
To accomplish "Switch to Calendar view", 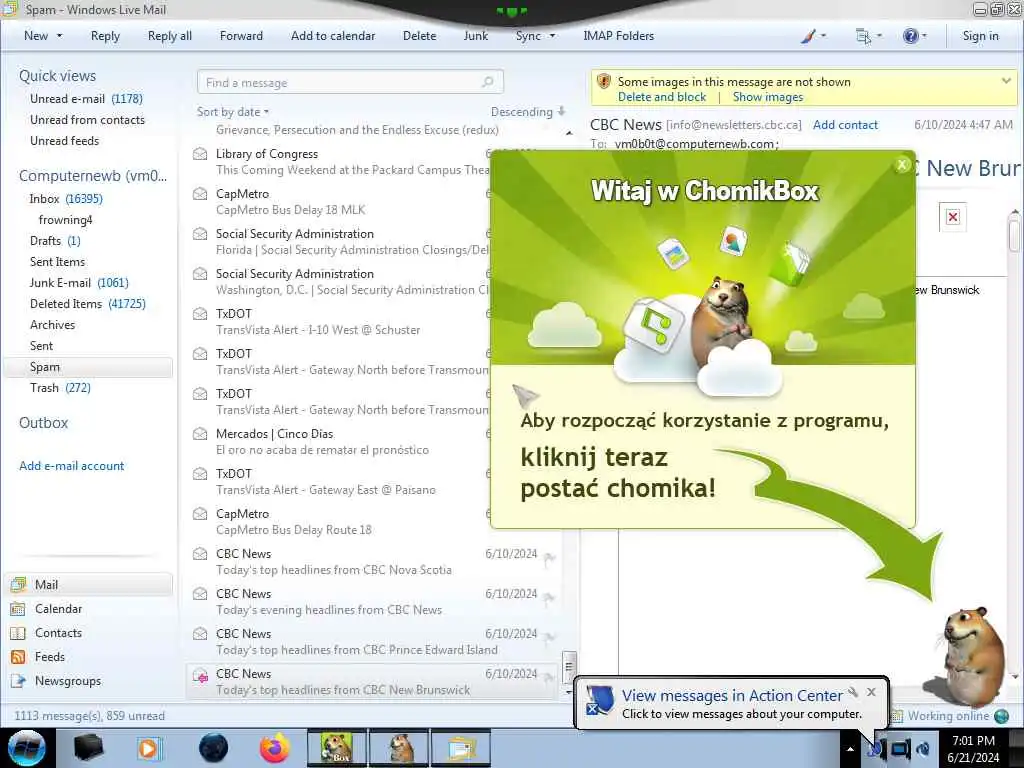I will (x=58, y=609).
